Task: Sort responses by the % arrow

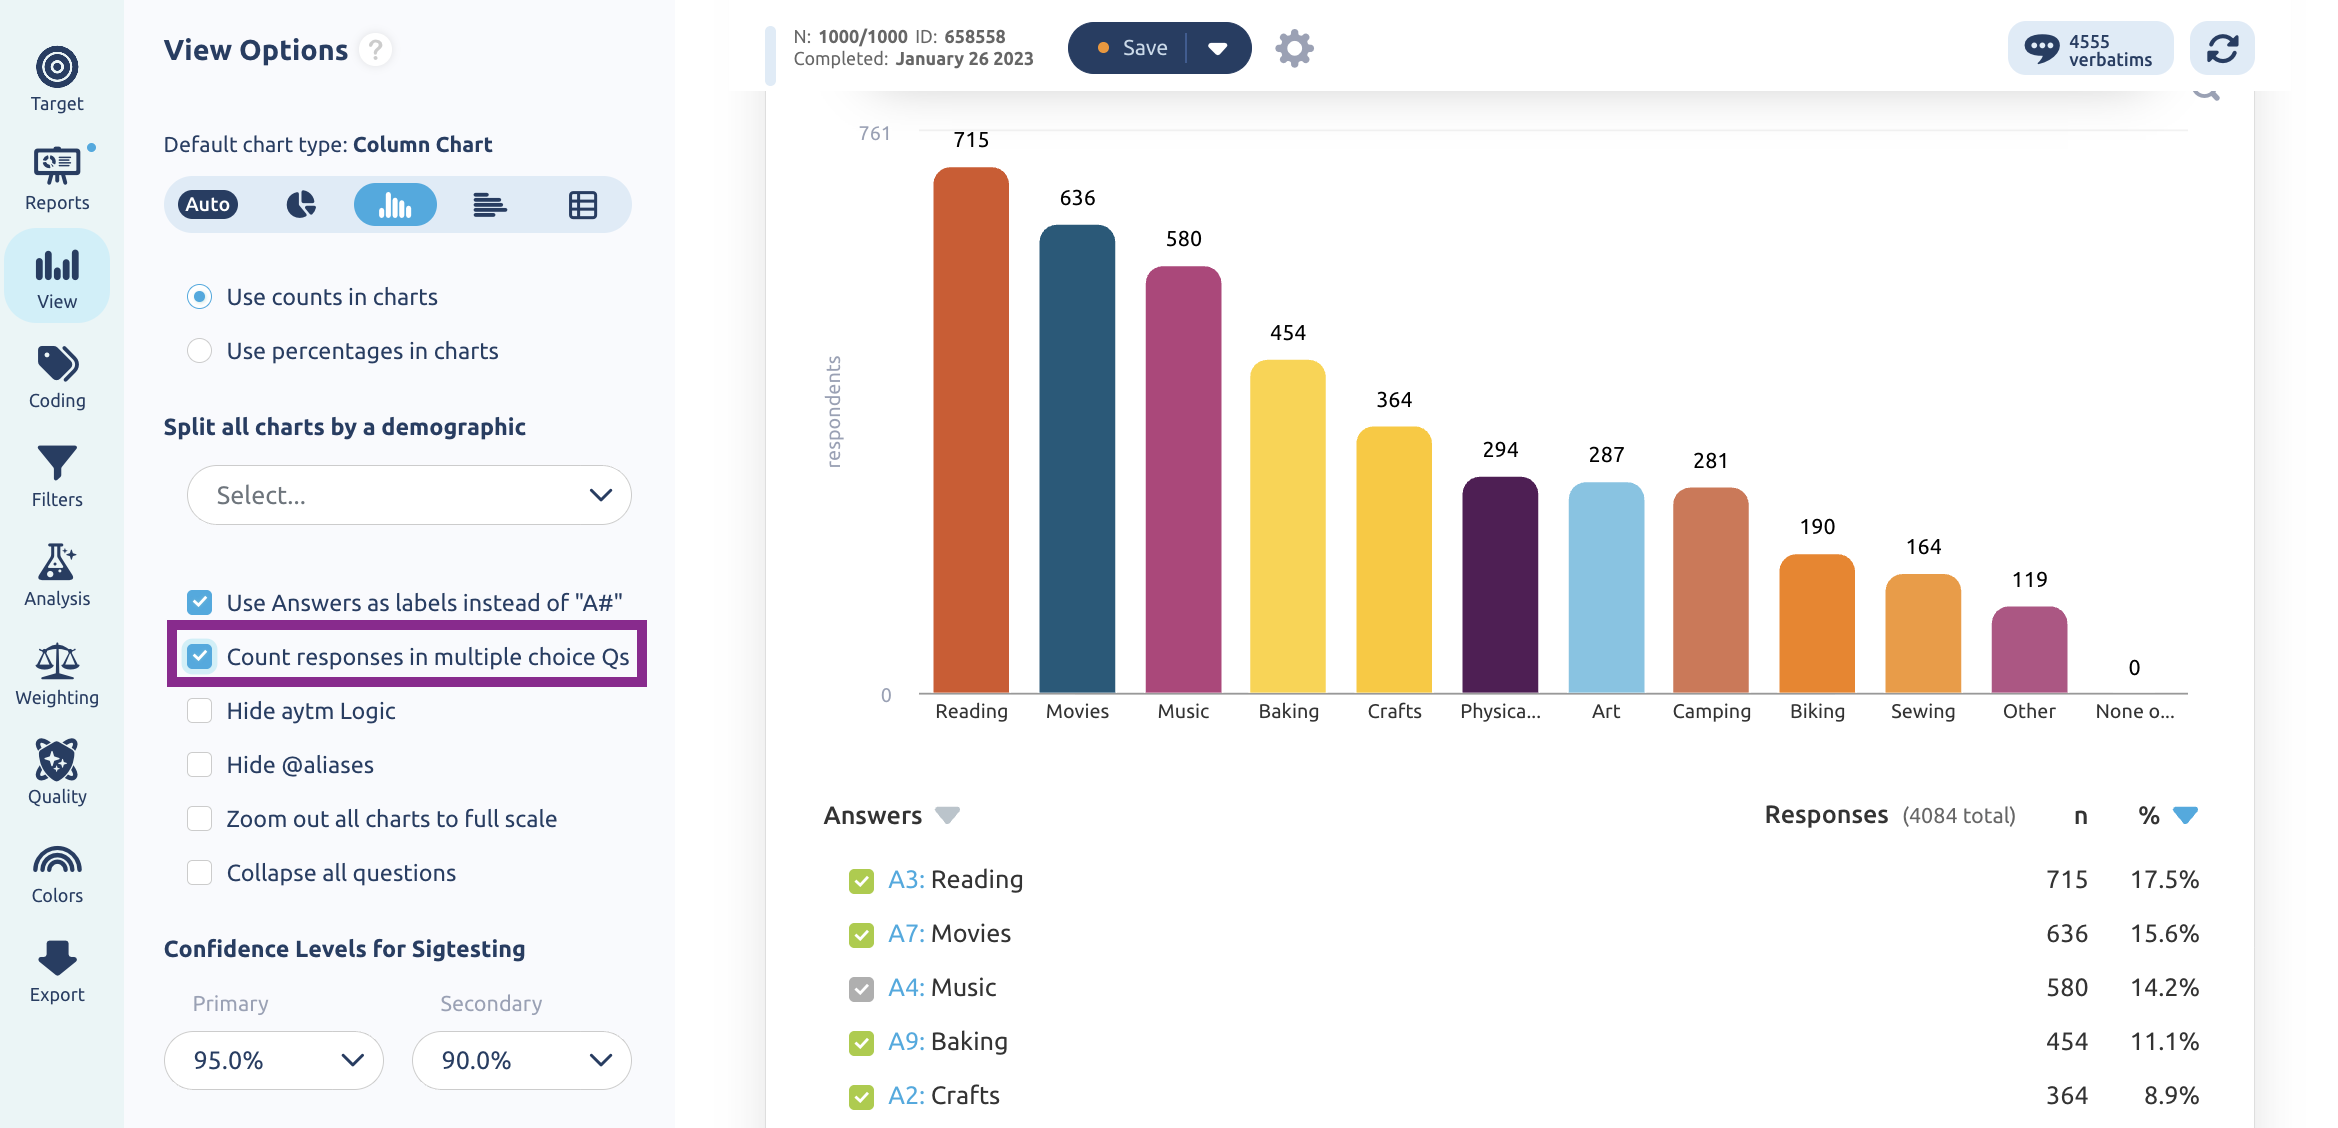Action: tap(2186, 815)
